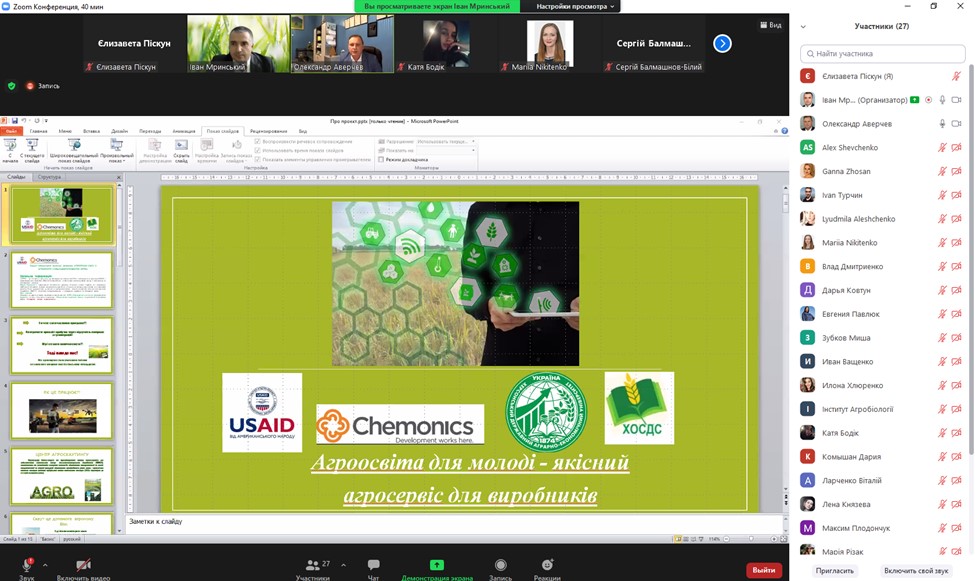Viewport: 975px width, 581px height.
Task: Click the participants list scrollbar
Action: click(971, 258)
